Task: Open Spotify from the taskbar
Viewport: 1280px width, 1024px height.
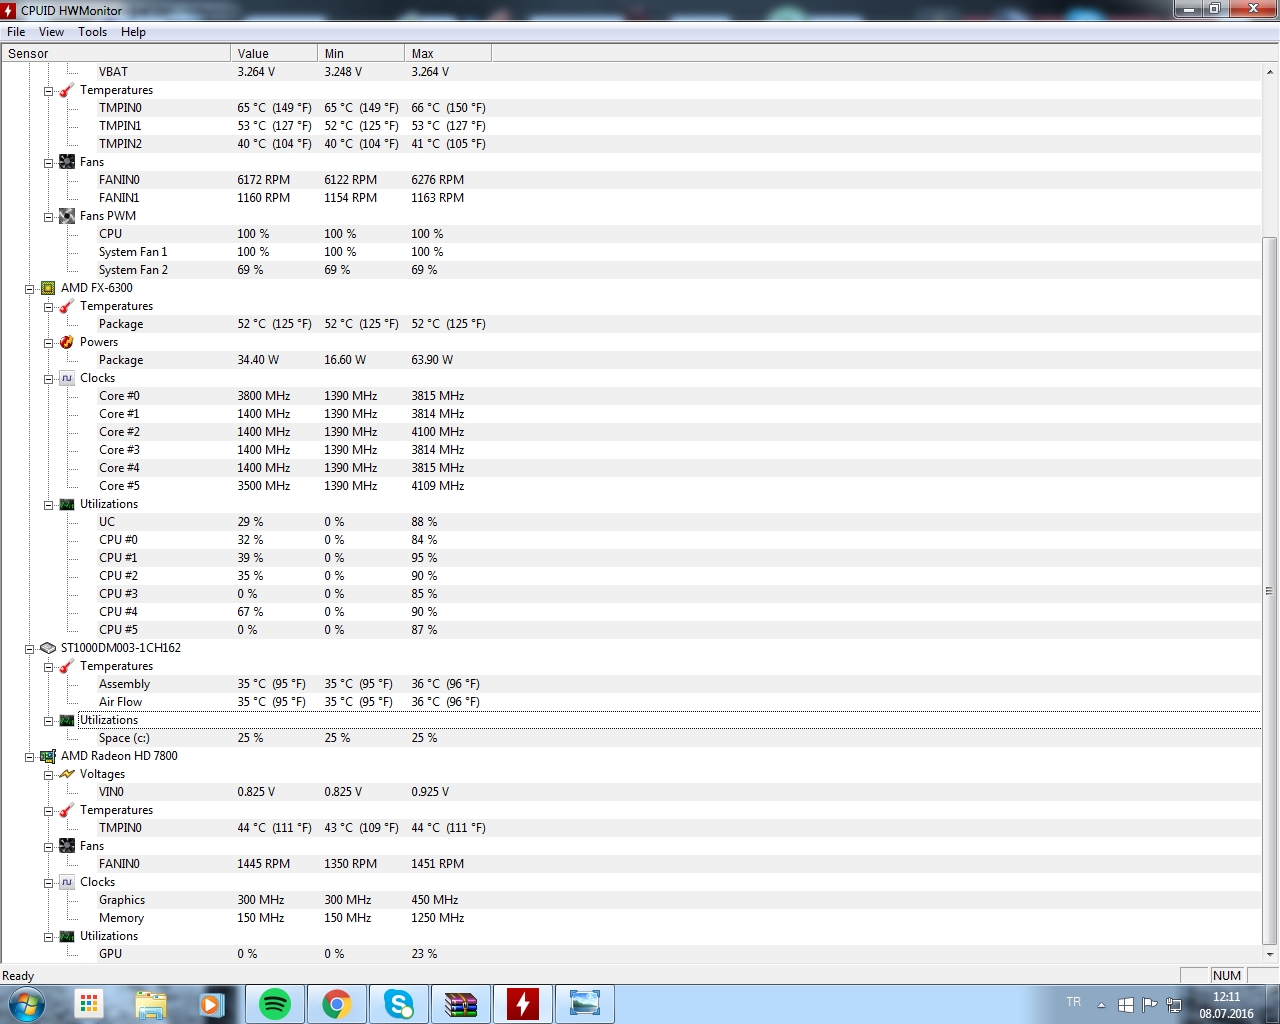Action: (x=275, y=1004)
